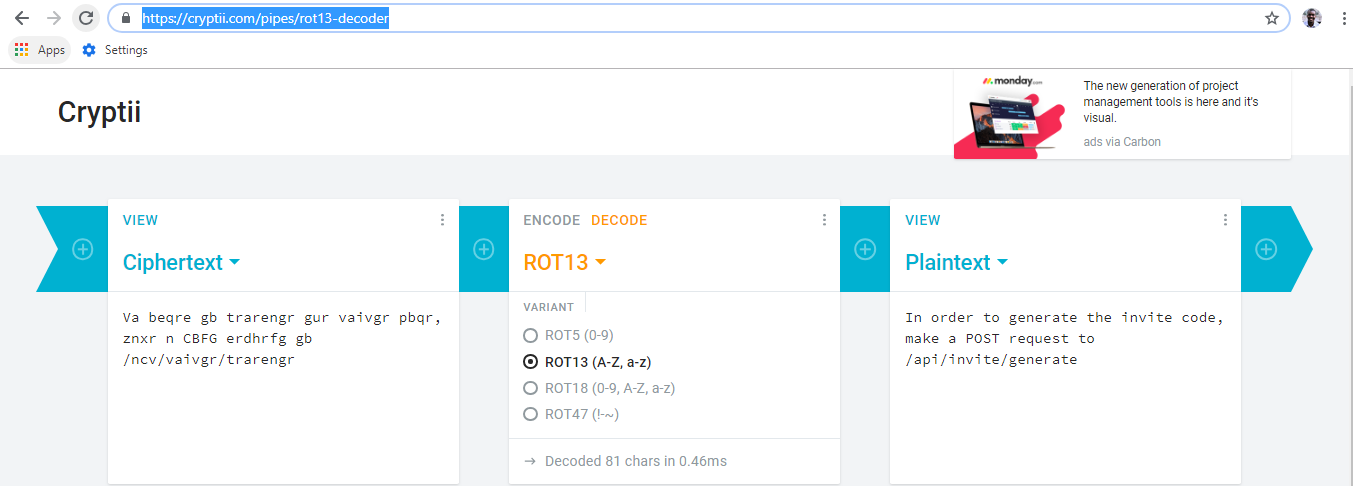The height and width of the screenshot is (486, 1353).
Task: View site security lock info
Action: (x=126, y=18)
